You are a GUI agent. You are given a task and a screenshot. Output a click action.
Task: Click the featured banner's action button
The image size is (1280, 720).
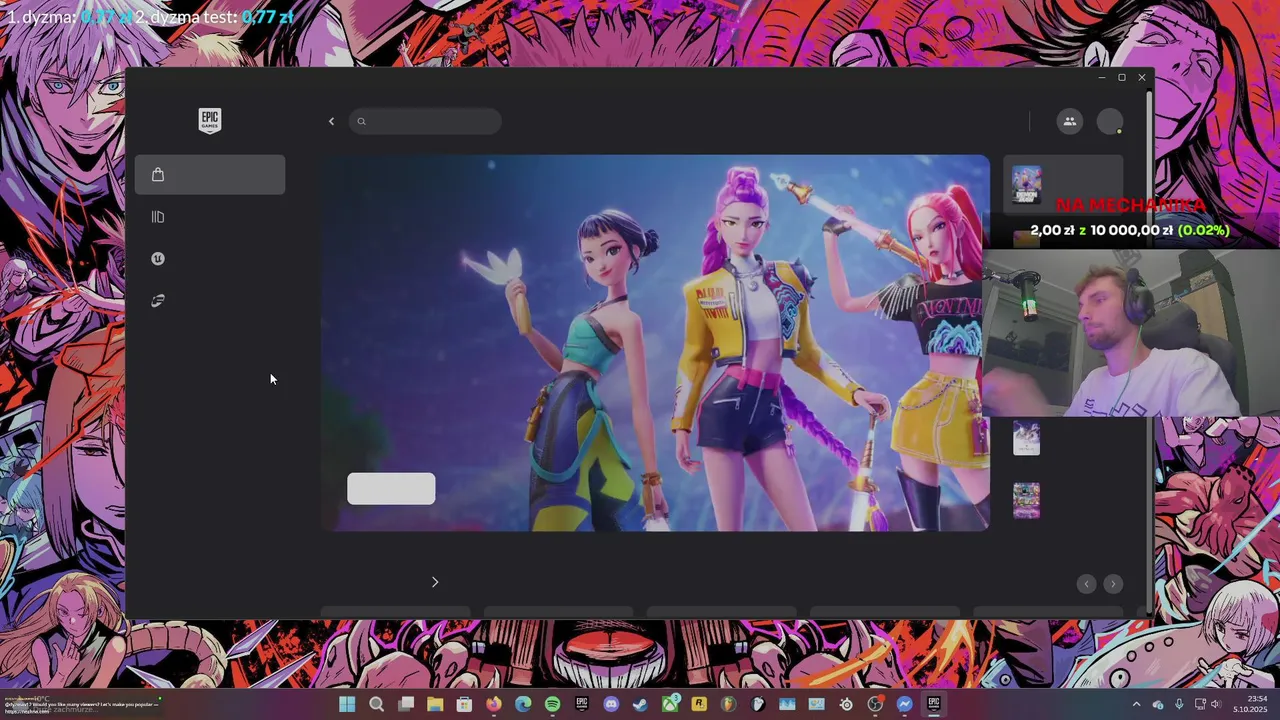point(391,489)
